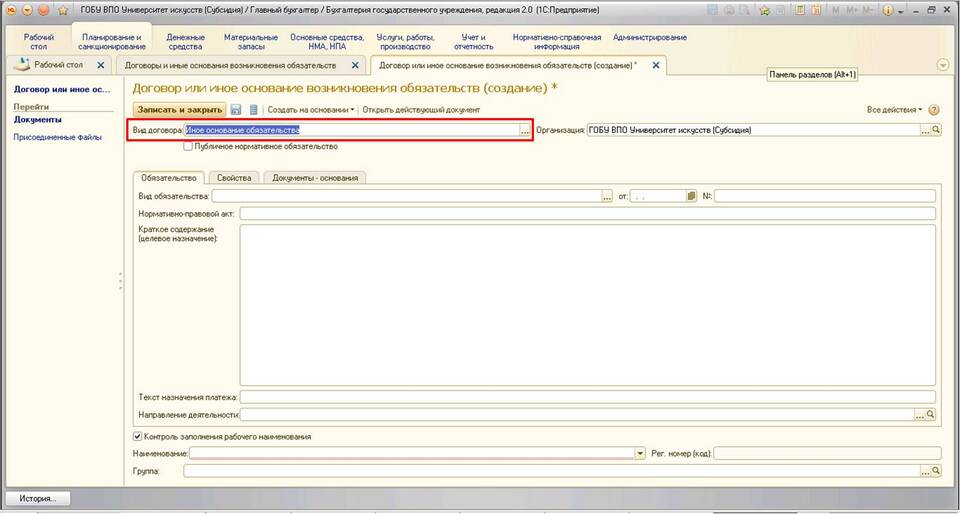The height and width of the screenshot is (514, 960).
Task: Click the История... button
Action: coord(37,499)
